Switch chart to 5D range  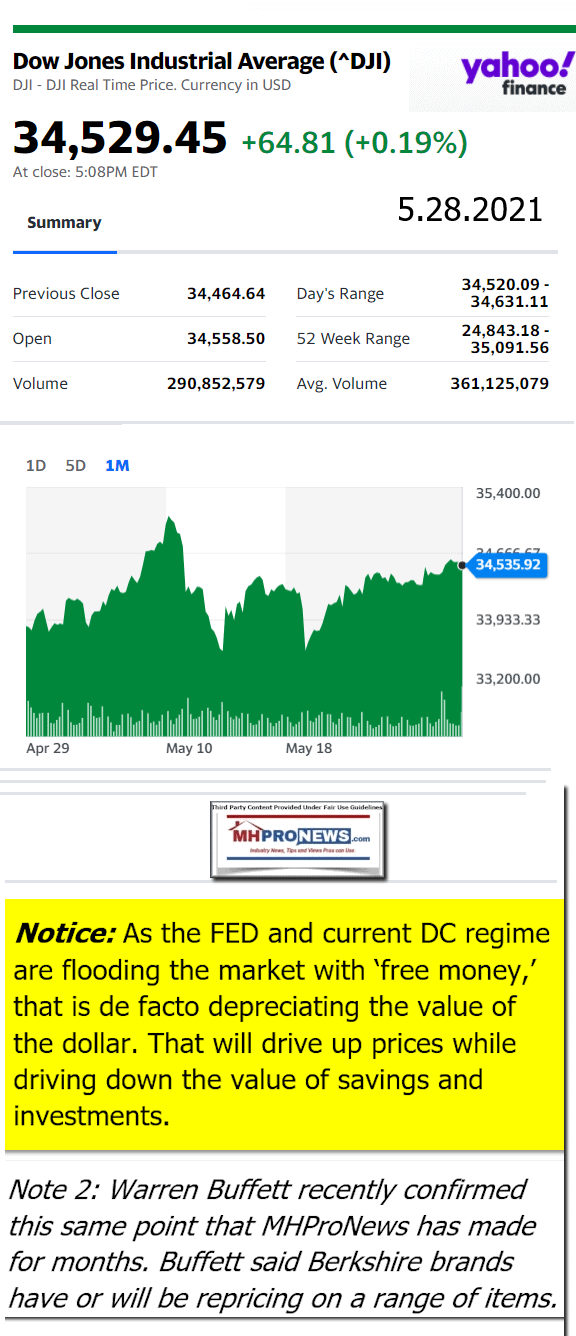[75, 465]
